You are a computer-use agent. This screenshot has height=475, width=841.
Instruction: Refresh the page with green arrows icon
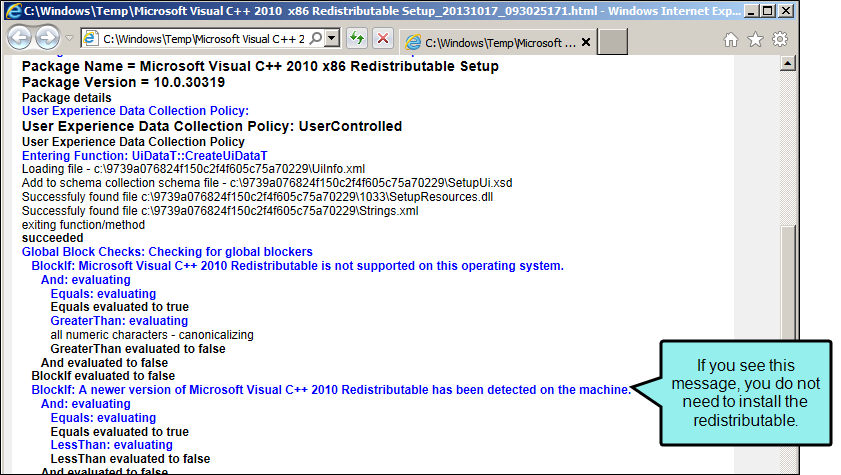pyautogui.click(x=357, y=39)
